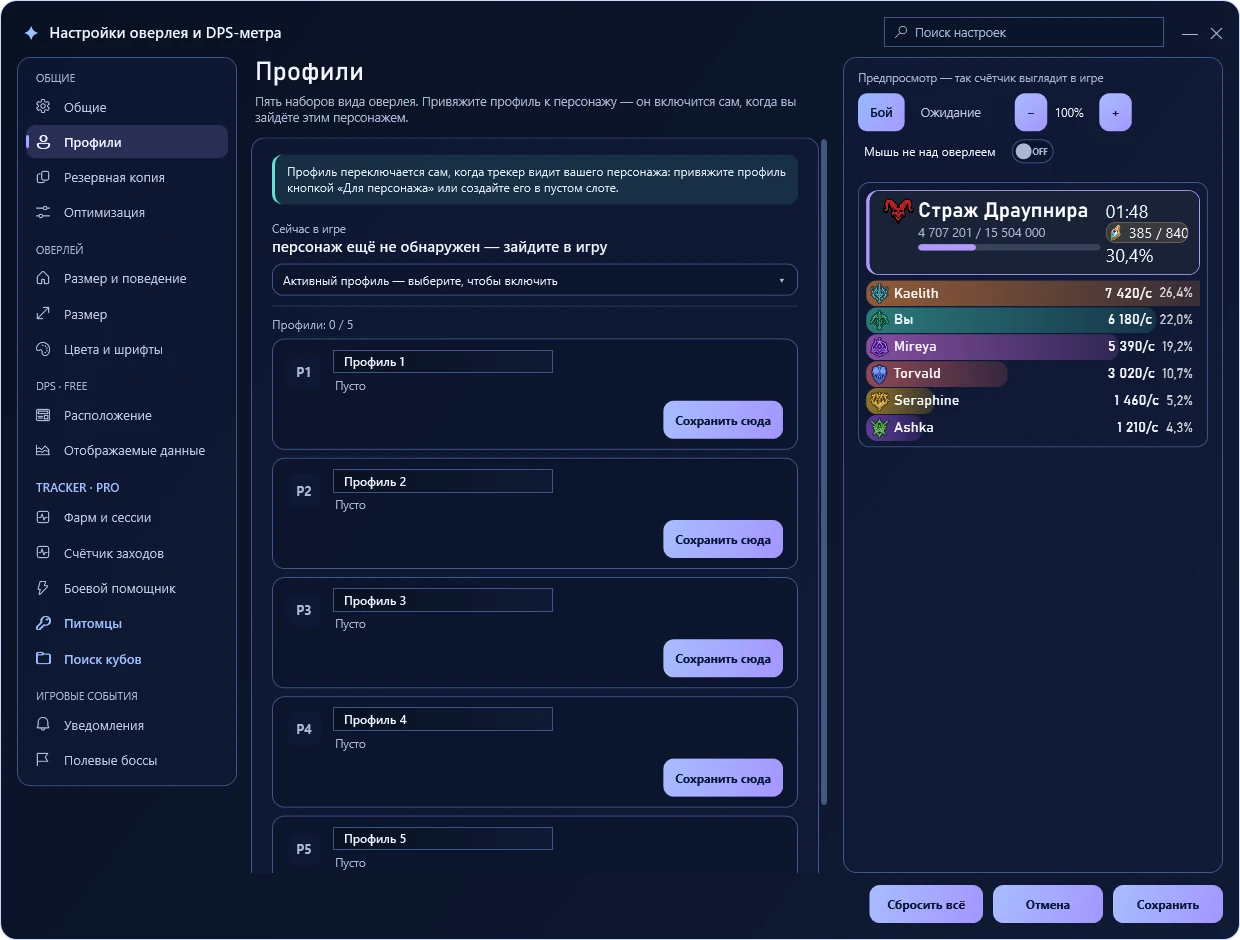
Task: Switch preview to Бой mode
Action: (881, 113)
